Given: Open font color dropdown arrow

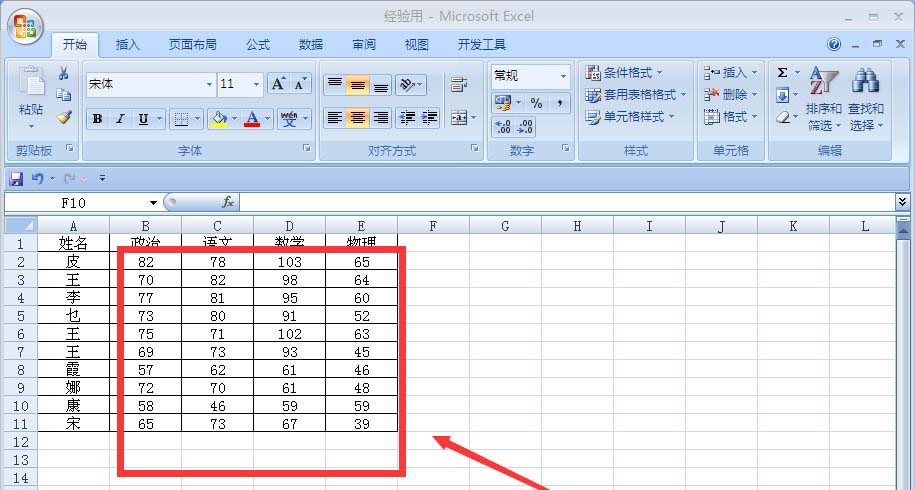Looking at the screenshot, I should (268, 119).
